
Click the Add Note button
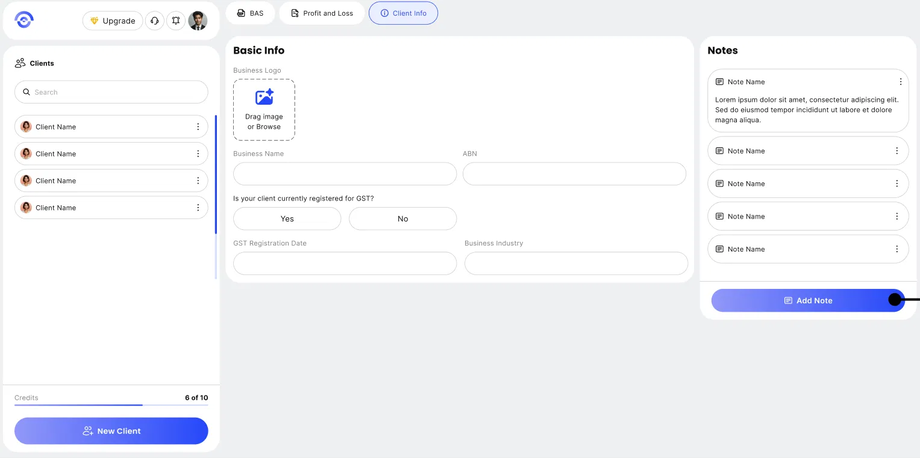807,300
